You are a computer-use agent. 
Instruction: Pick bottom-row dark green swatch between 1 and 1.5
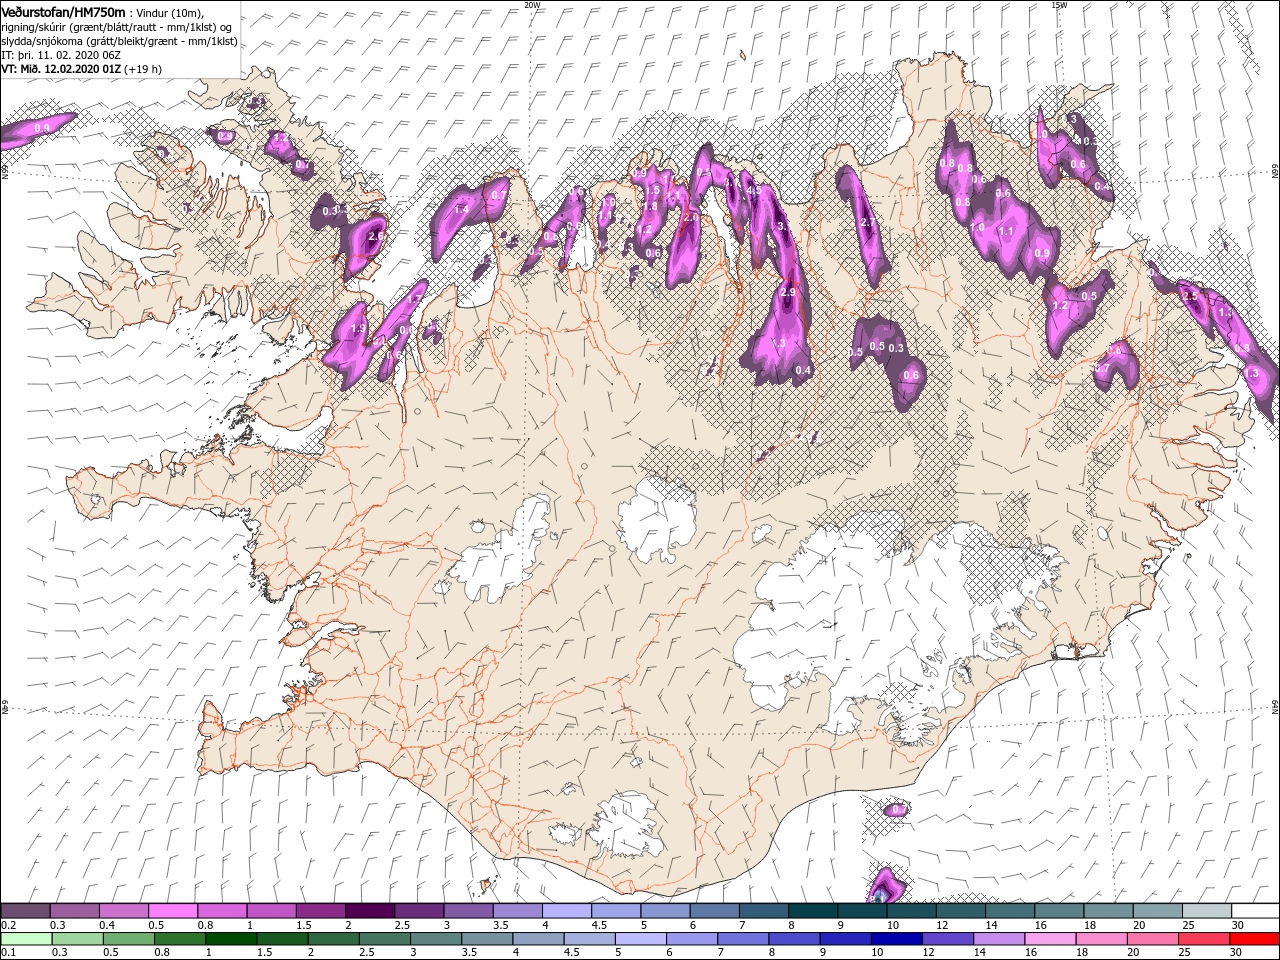pyautogui.click(x=231, y=938)
